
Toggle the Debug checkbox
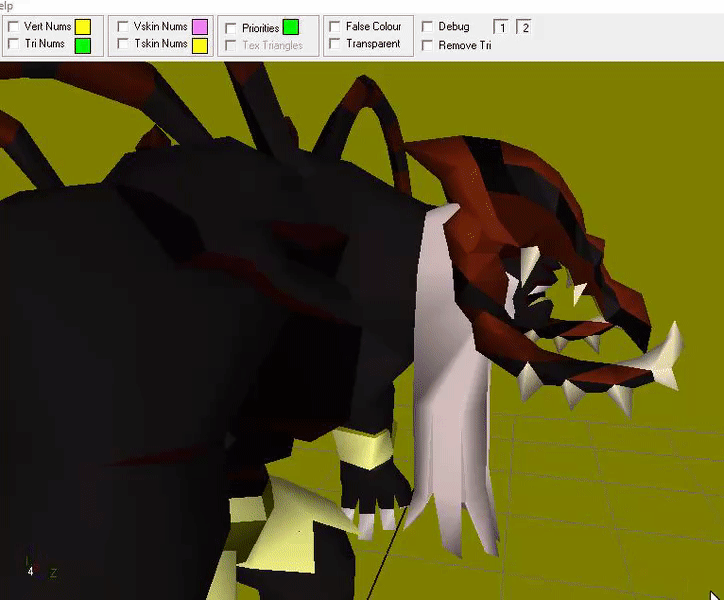click(x=428, y=26)
